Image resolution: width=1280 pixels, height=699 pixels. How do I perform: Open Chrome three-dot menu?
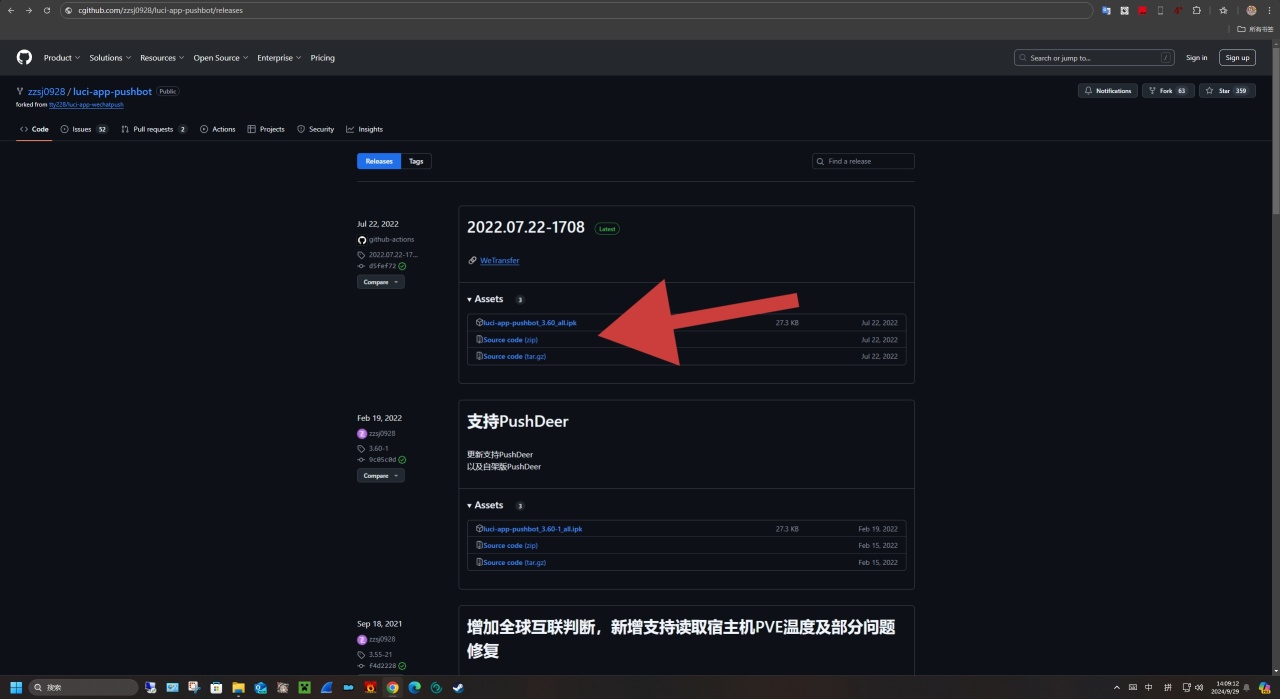(1269, 10)
